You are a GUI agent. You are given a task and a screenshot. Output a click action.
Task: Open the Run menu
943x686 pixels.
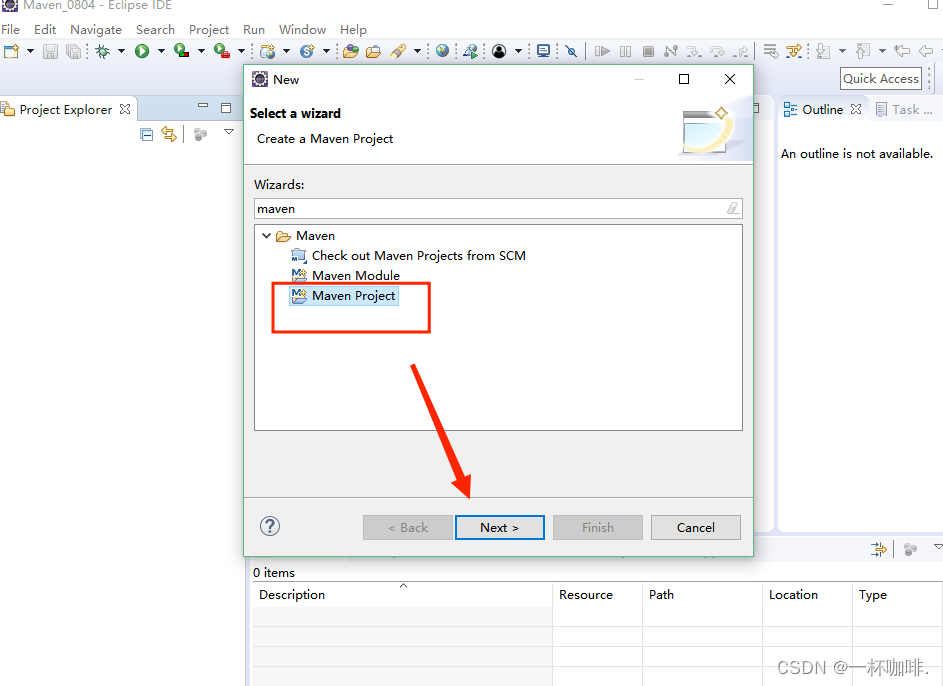click(x=254, y=29)
